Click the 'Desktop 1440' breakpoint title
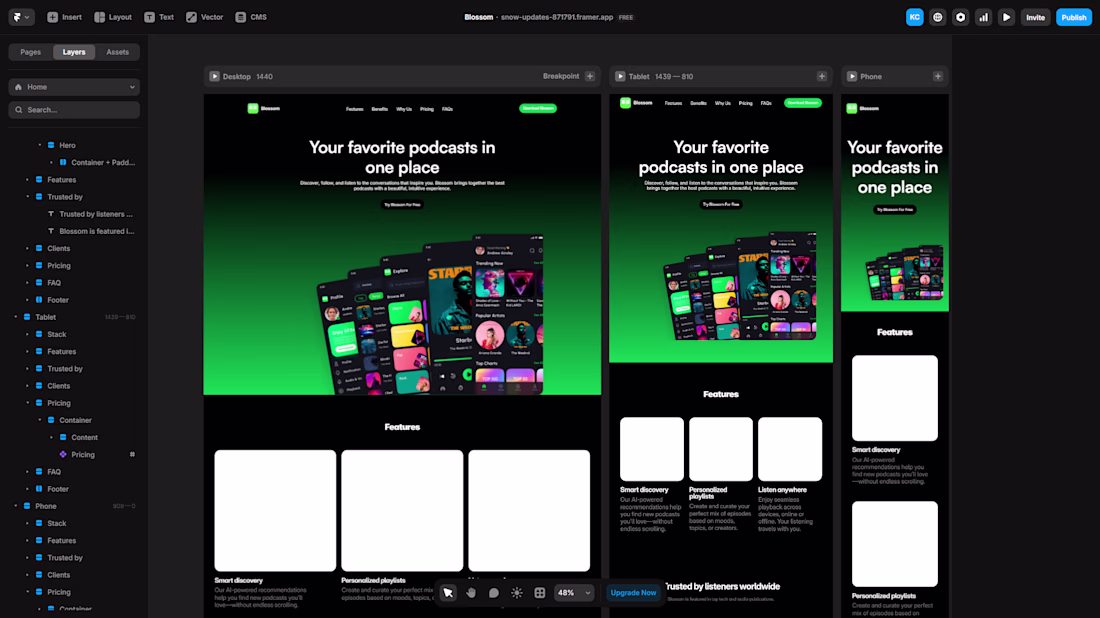The width and height of the screenshot is (1100, 618). (248, 76)
